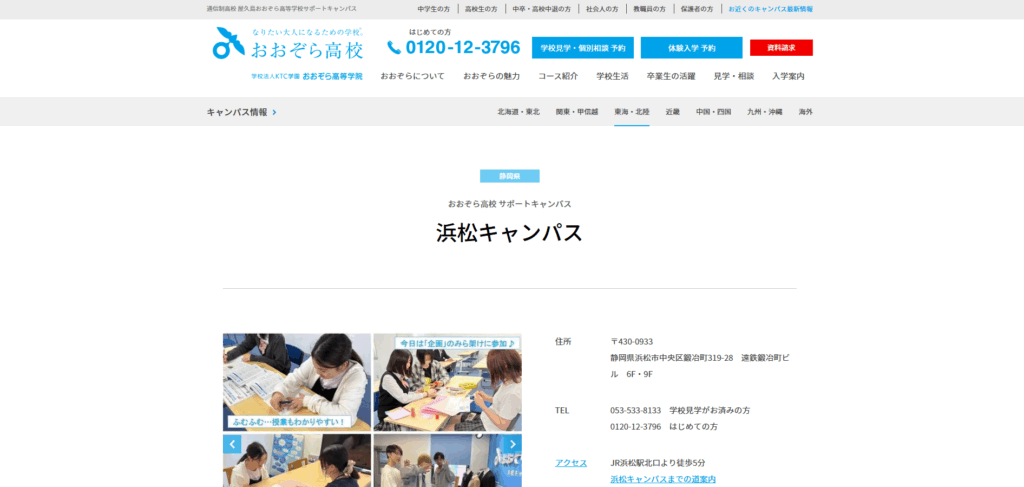
Task: Click the phone icon beside 0120-12-3796
Action: [x=394, y=47]
